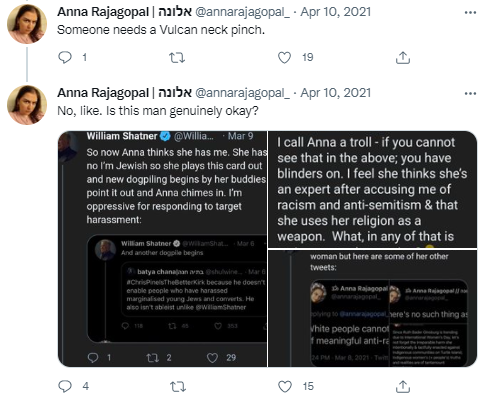The height and width of the screenshot is (401, 487).
Task: Open the bottom-right screenshot of other tweets
Action: click(373, 308)
